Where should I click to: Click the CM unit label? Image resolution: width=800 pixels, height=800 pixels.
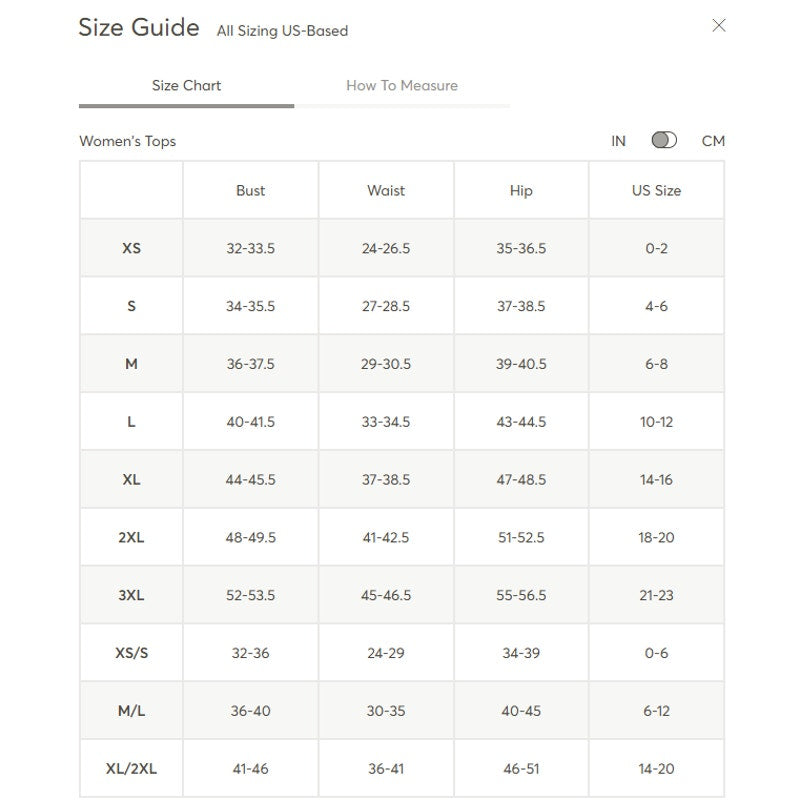(x=713, y=141)
